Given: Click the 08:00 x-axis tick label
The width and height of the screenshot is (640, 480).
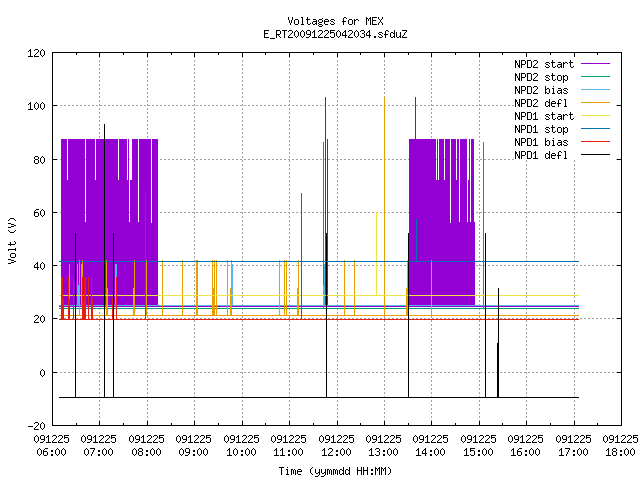Looking at the screenshot, I should (x=146, y=452).
